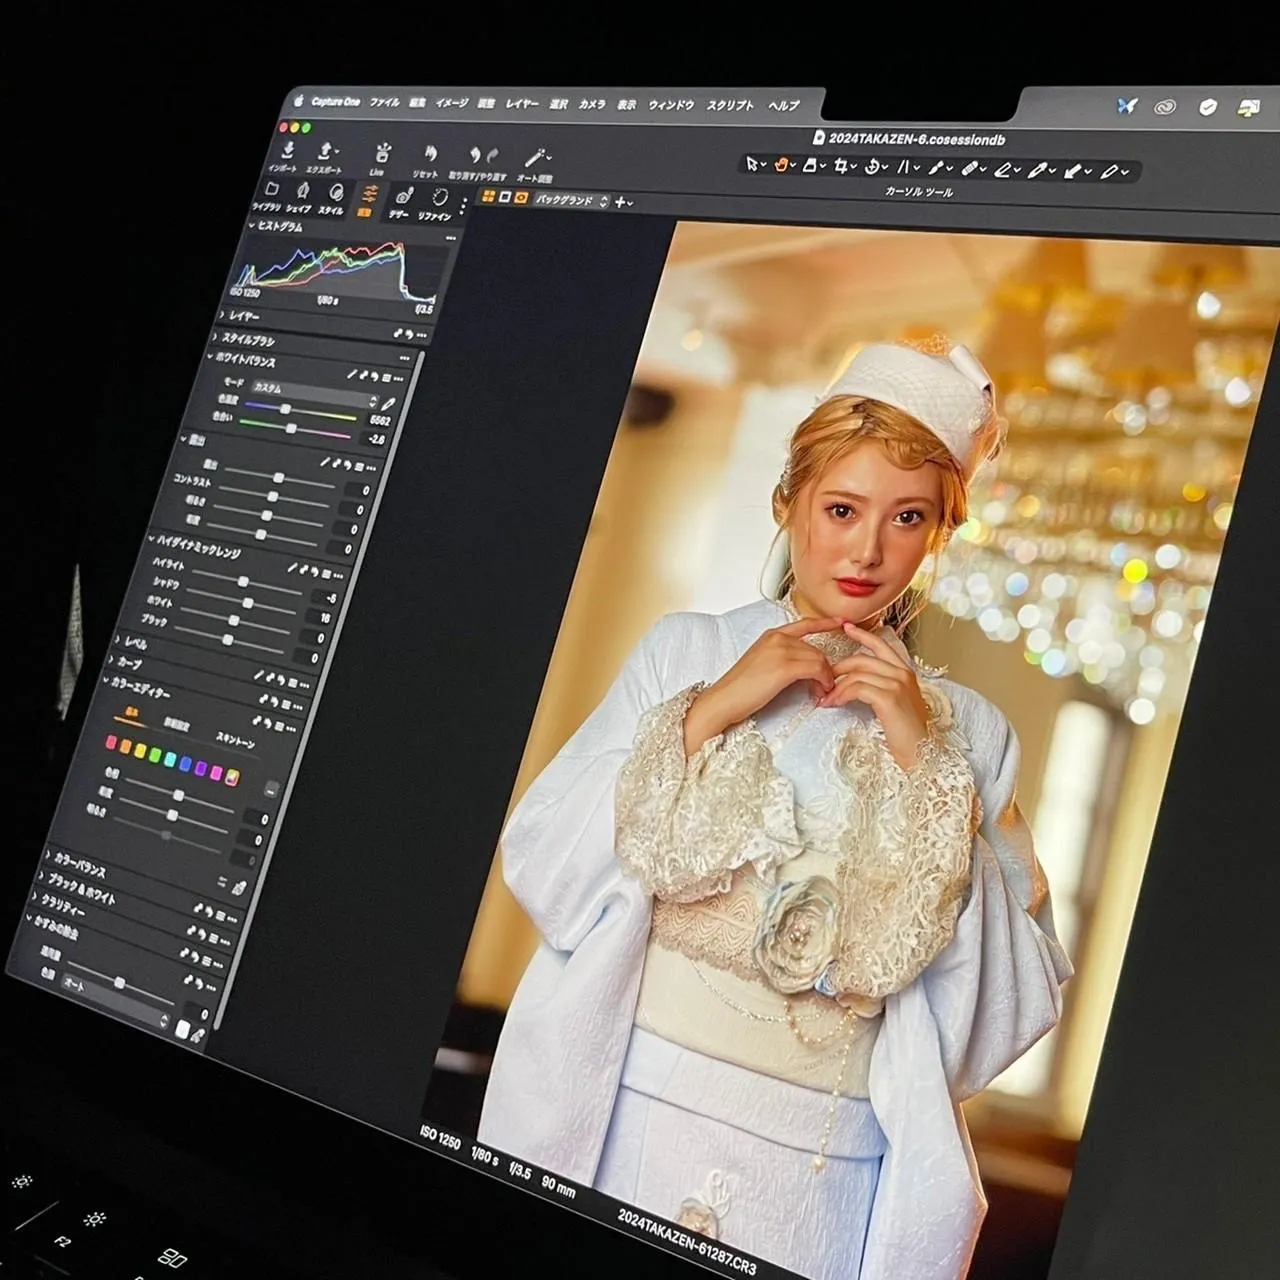The height and width of the screenshot is (1280, 1280).
Task: Open the ウィンドウ (Window) menu
Action: 671,105
